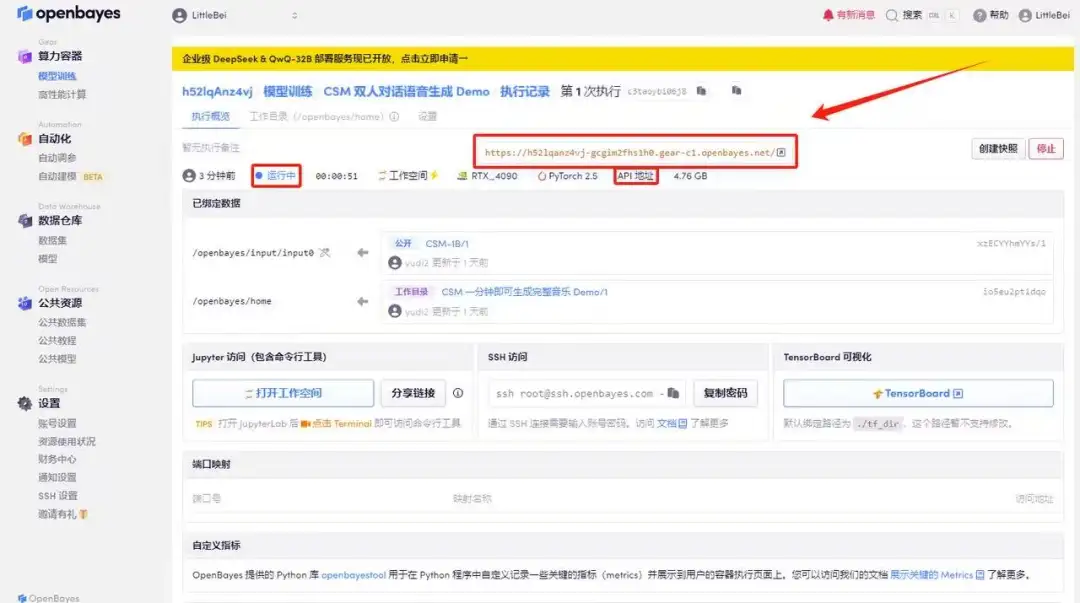Click the LittleBei avatar at top right
Image resolution: width=1080 pixels, height=603 pixels.
coord(1025,15)
